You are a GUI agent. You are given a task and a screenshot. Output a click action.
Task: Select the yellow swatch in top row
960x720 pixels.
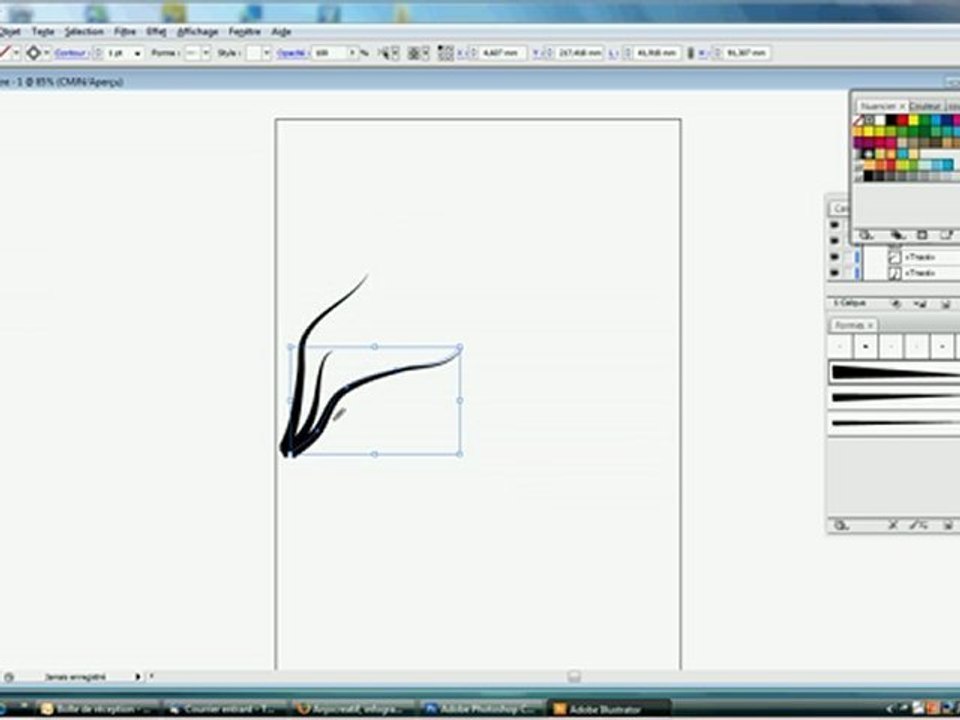click(x=913, y=121)
